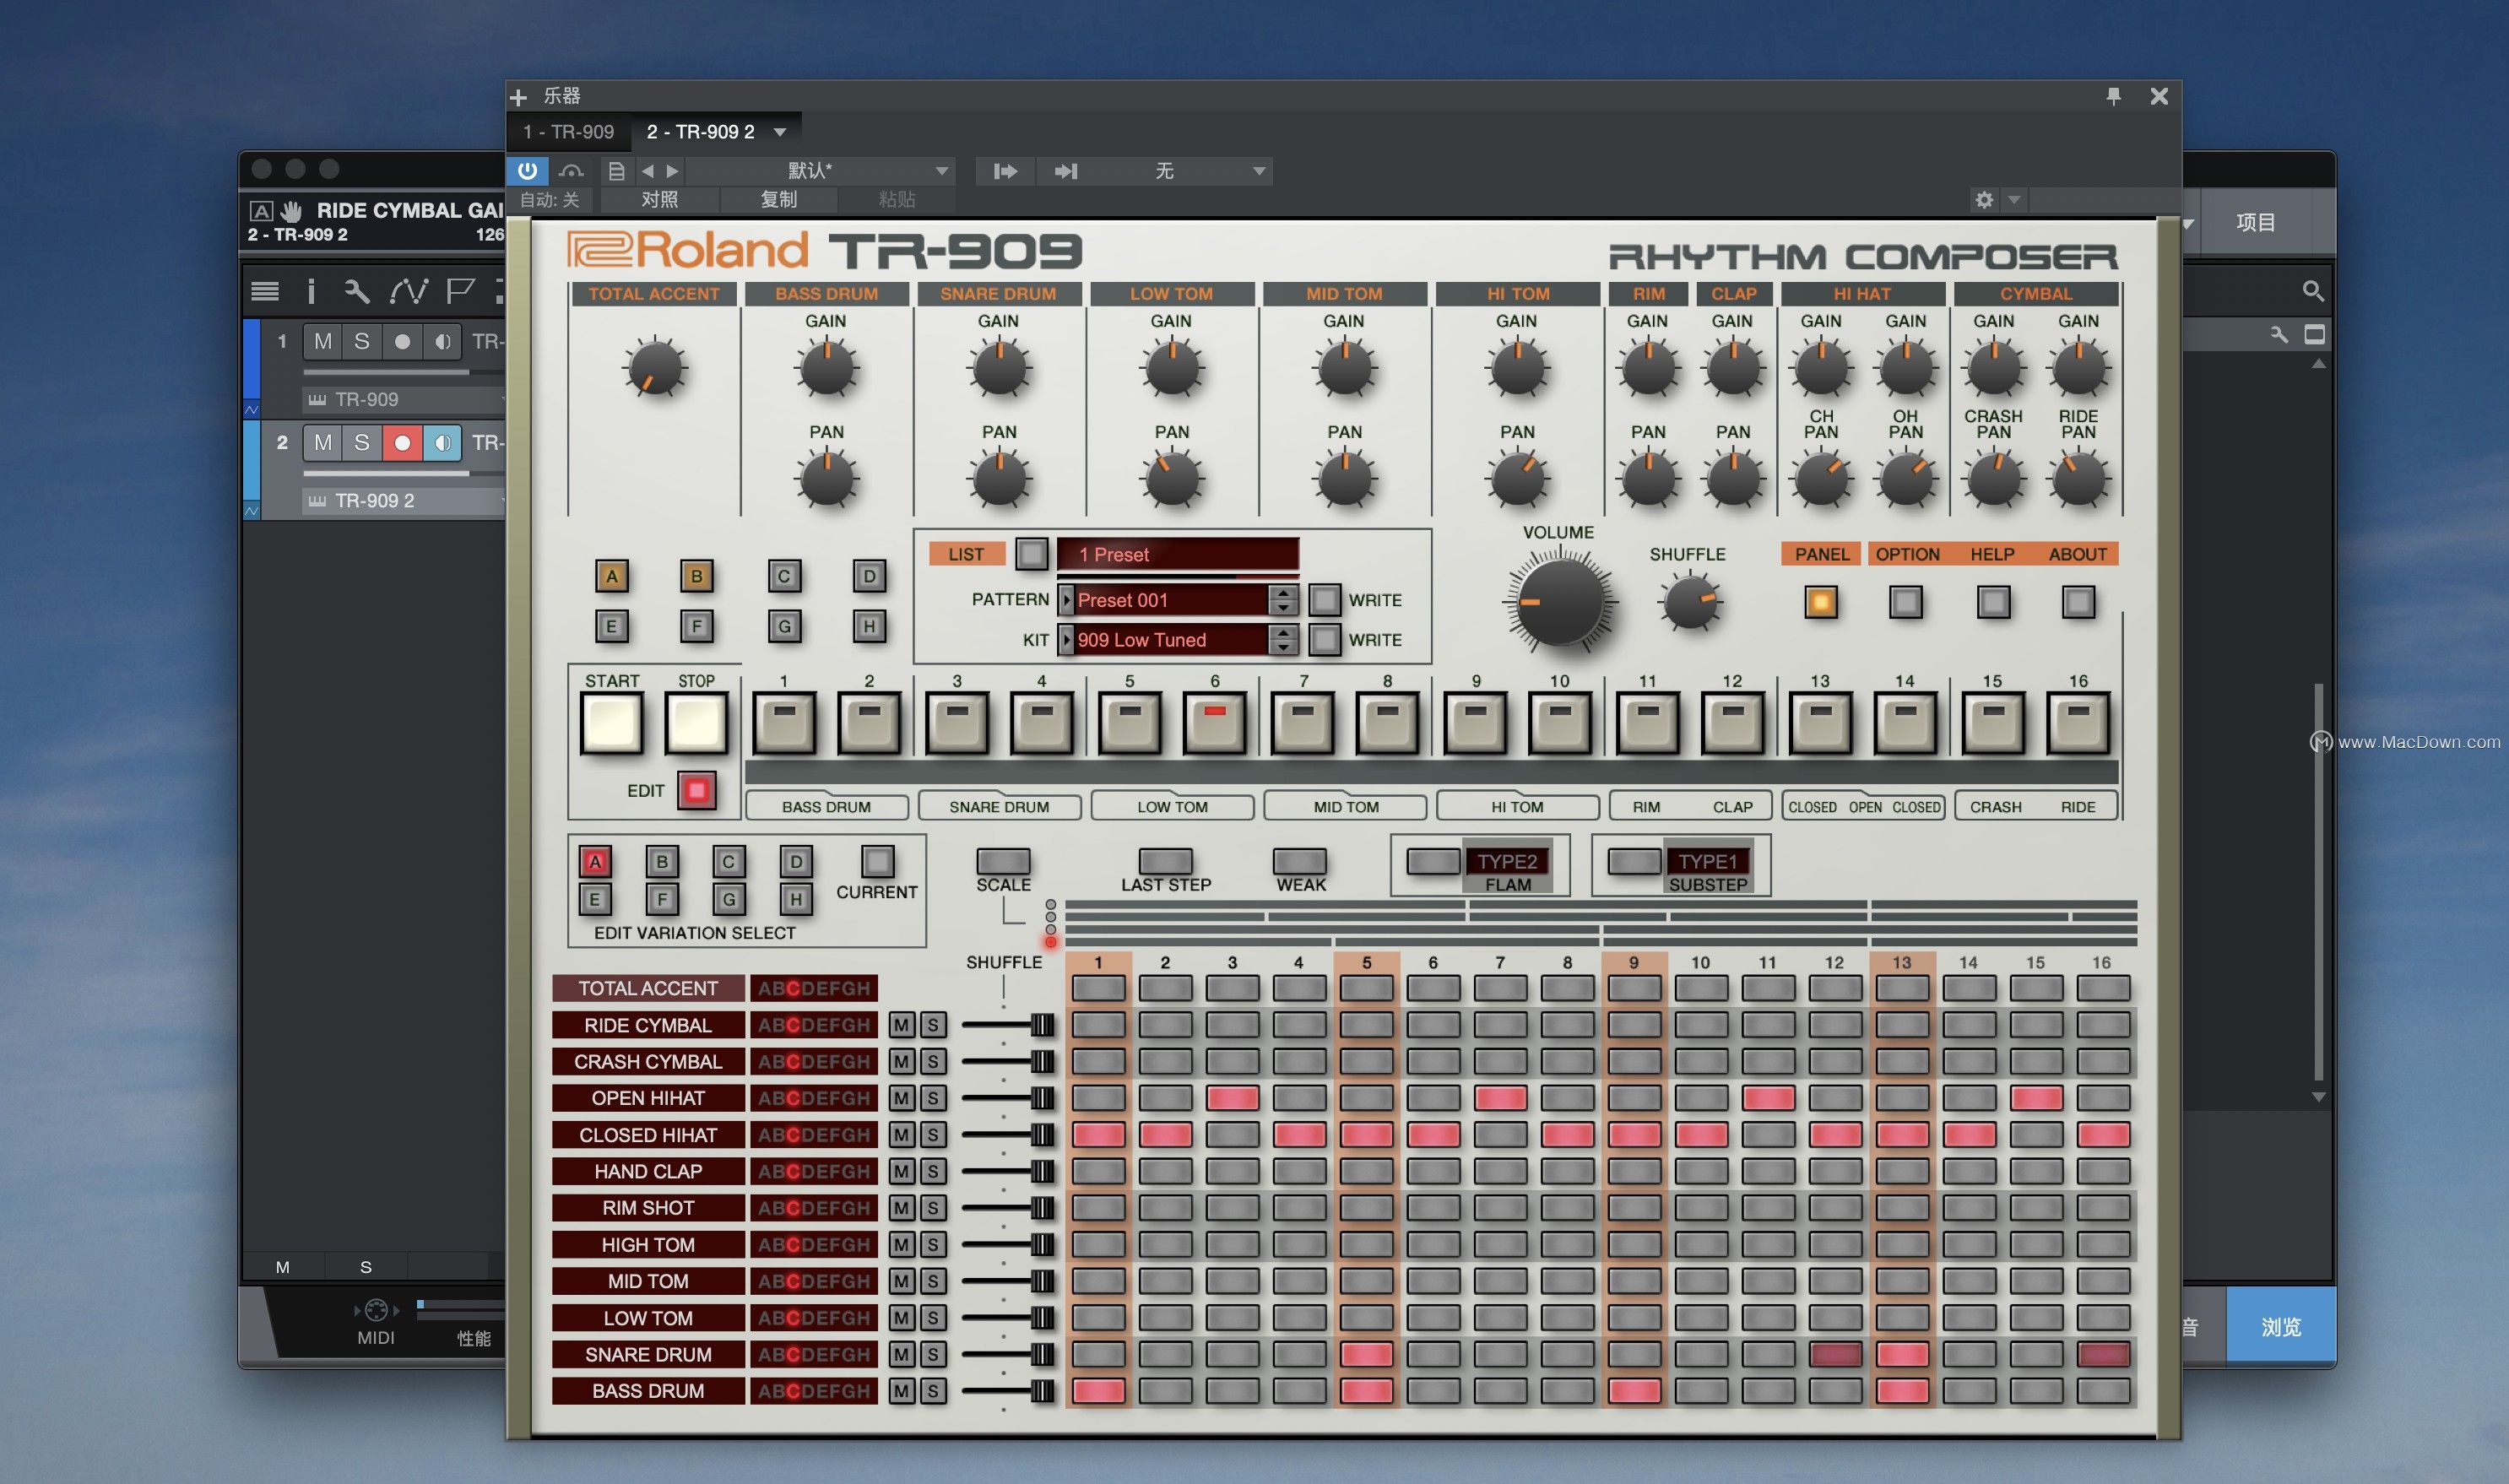Open the 浏览 browser tab
Image resolution: width=2509 pixels, height=1484 pixels.
2281,1327
